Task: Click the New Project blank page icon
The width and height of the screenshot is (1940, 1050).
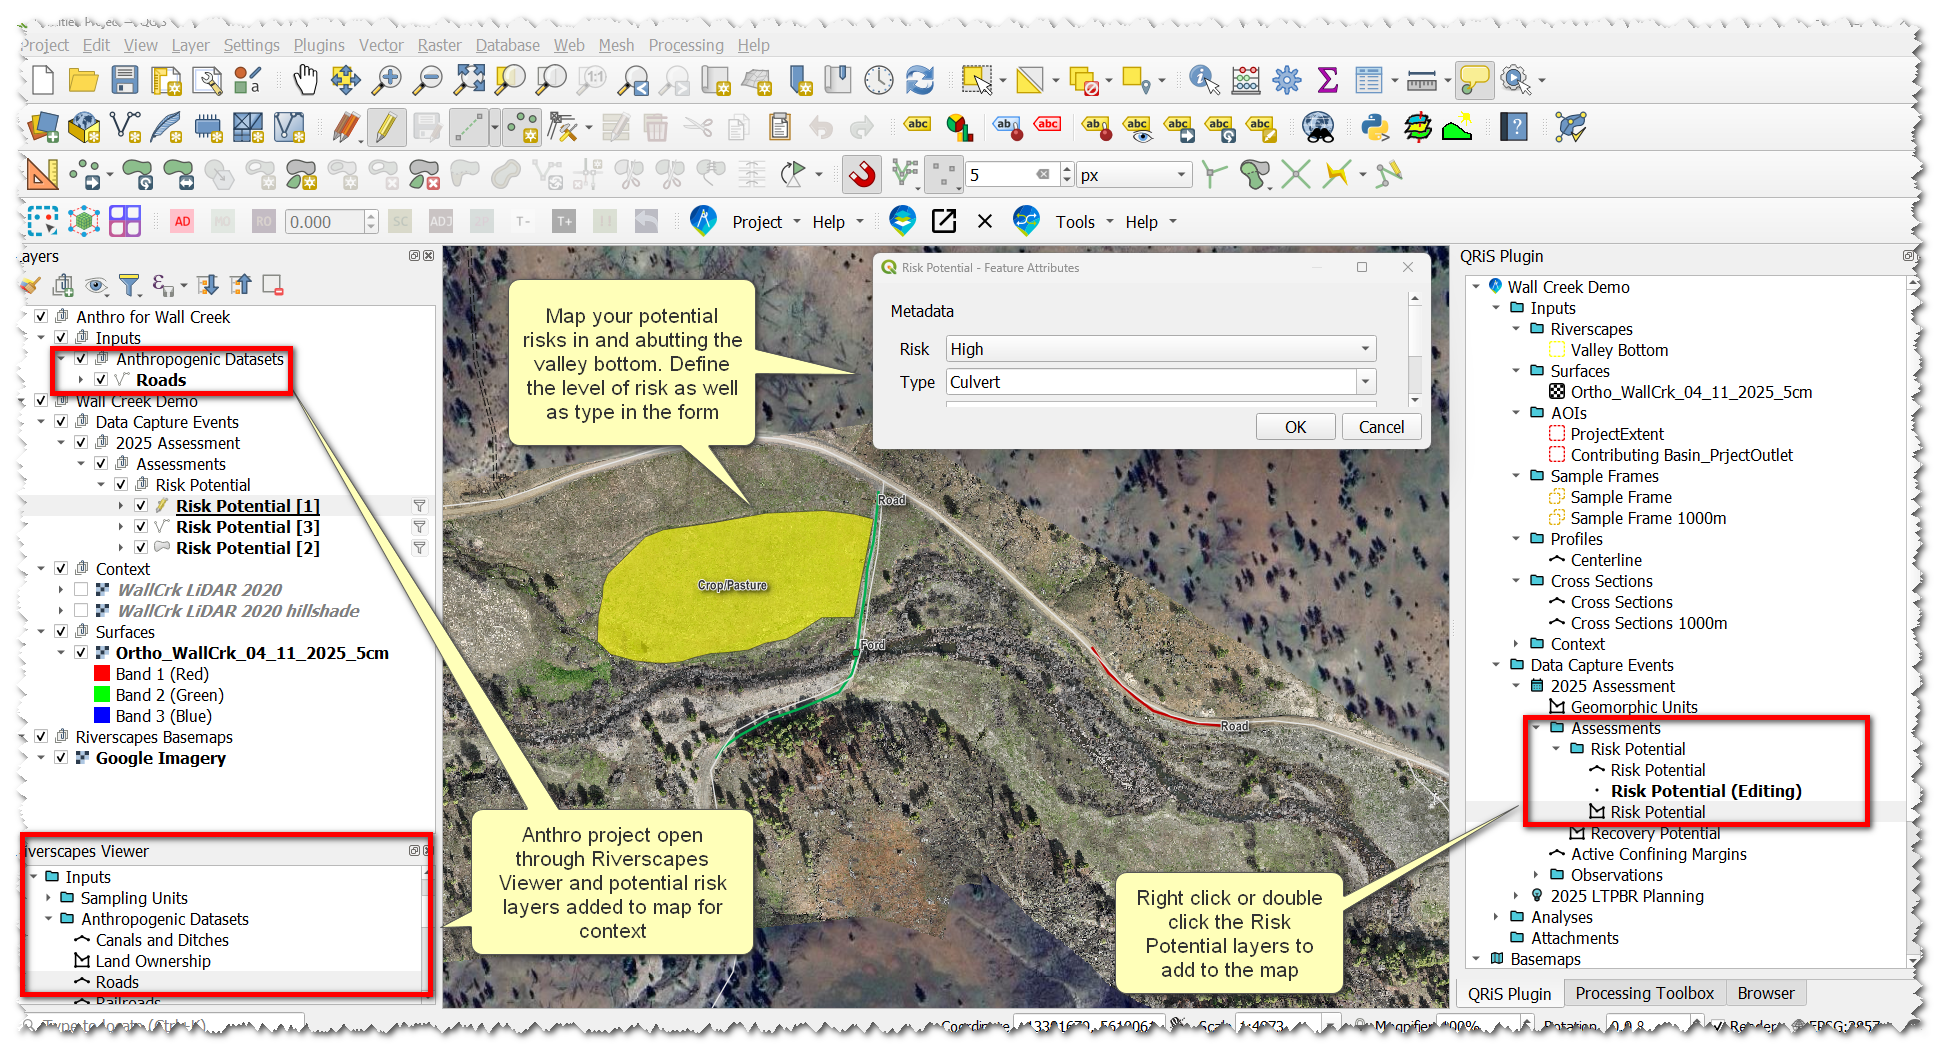Action: click(43, 80)
